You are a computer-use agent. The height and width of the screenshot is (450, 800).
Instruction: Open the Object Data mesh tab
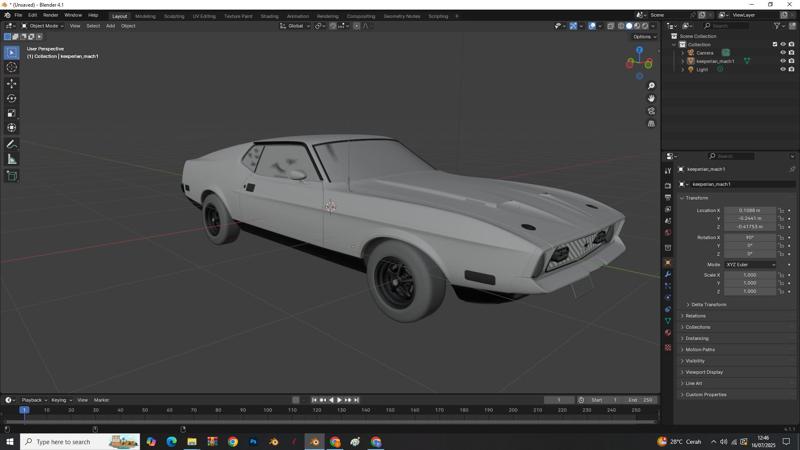point(668,321)
